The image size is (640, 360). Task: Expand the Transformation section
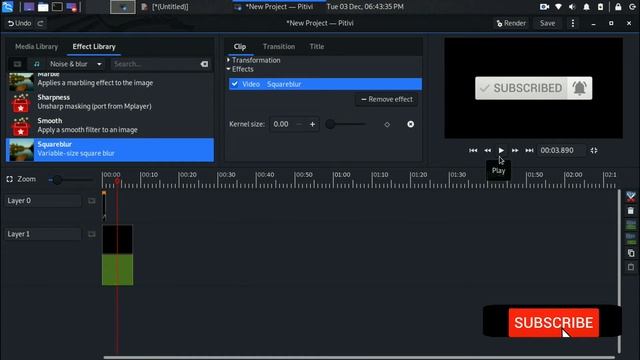pos(254,60)
